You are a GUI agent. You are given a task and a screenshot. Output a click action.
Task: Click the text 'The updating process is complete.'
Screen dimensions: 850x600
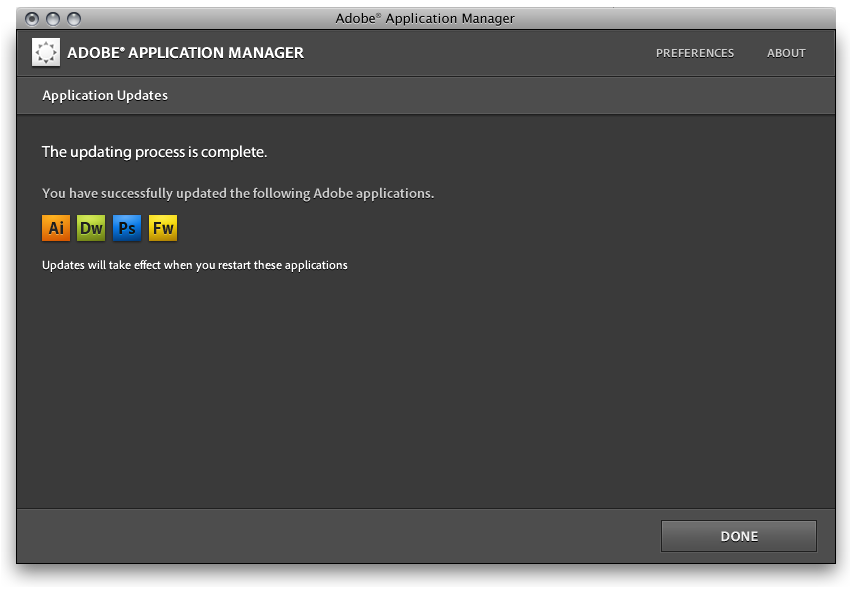(x=154, y=152)
